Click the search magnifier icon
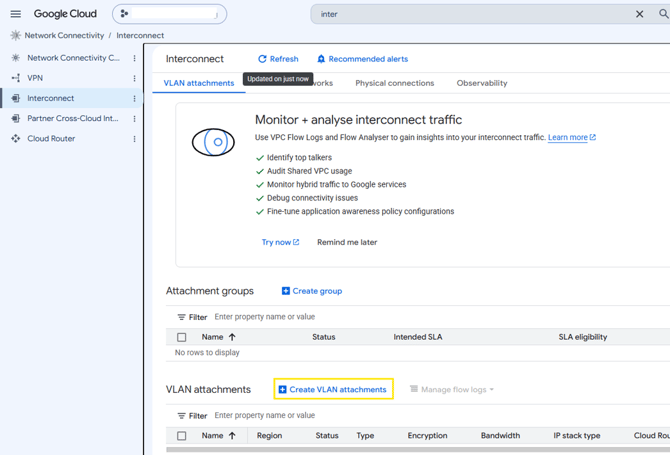This screenshot has height=455, width=670. tap(663, 14)
